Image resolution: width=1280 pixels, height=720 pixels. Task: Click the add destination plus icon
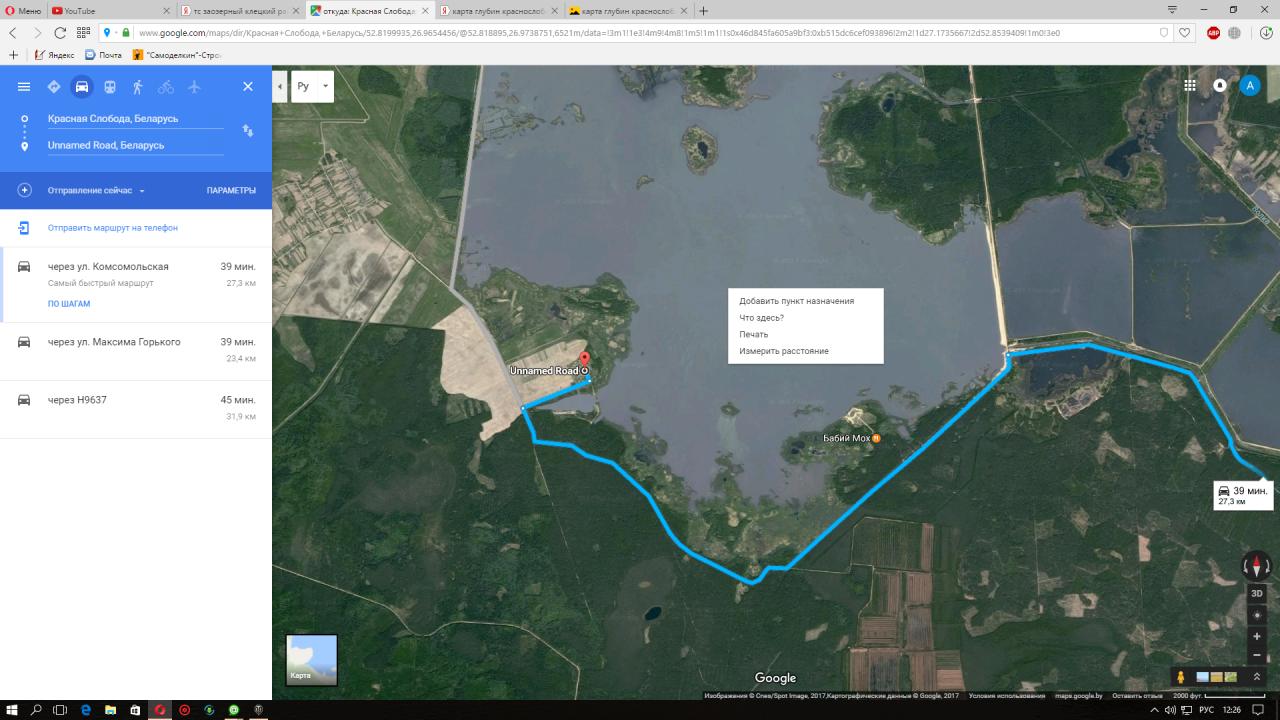[x=25, y=190]
